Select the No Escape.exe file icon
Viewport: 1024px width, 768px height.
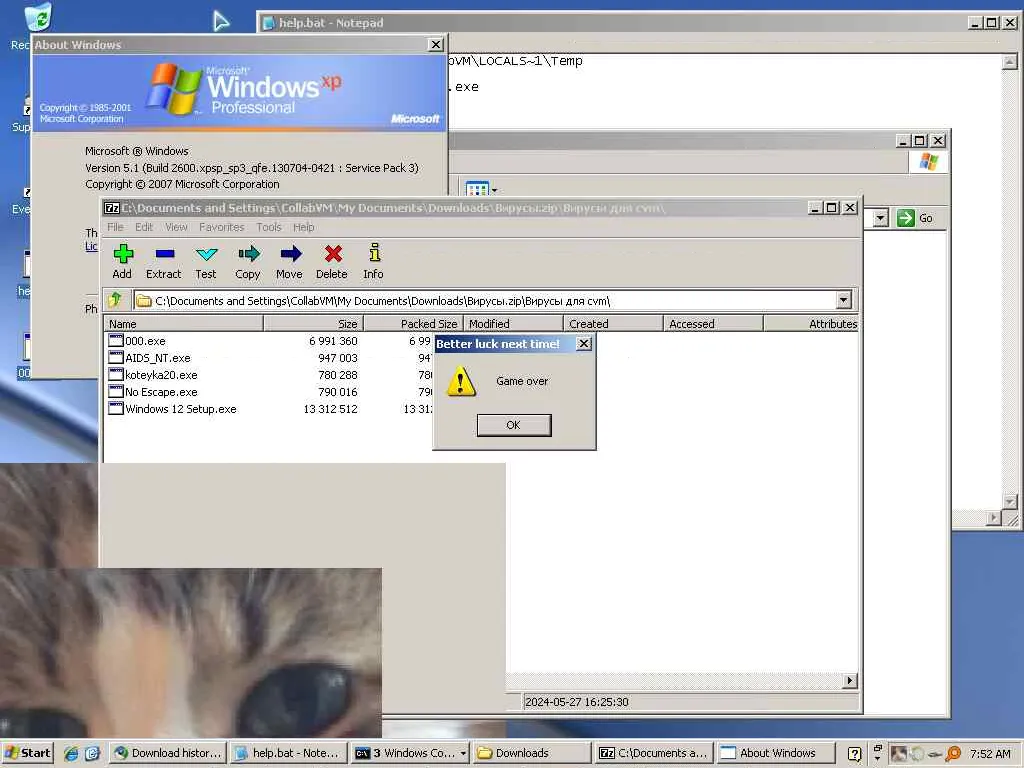pos(116,391)
